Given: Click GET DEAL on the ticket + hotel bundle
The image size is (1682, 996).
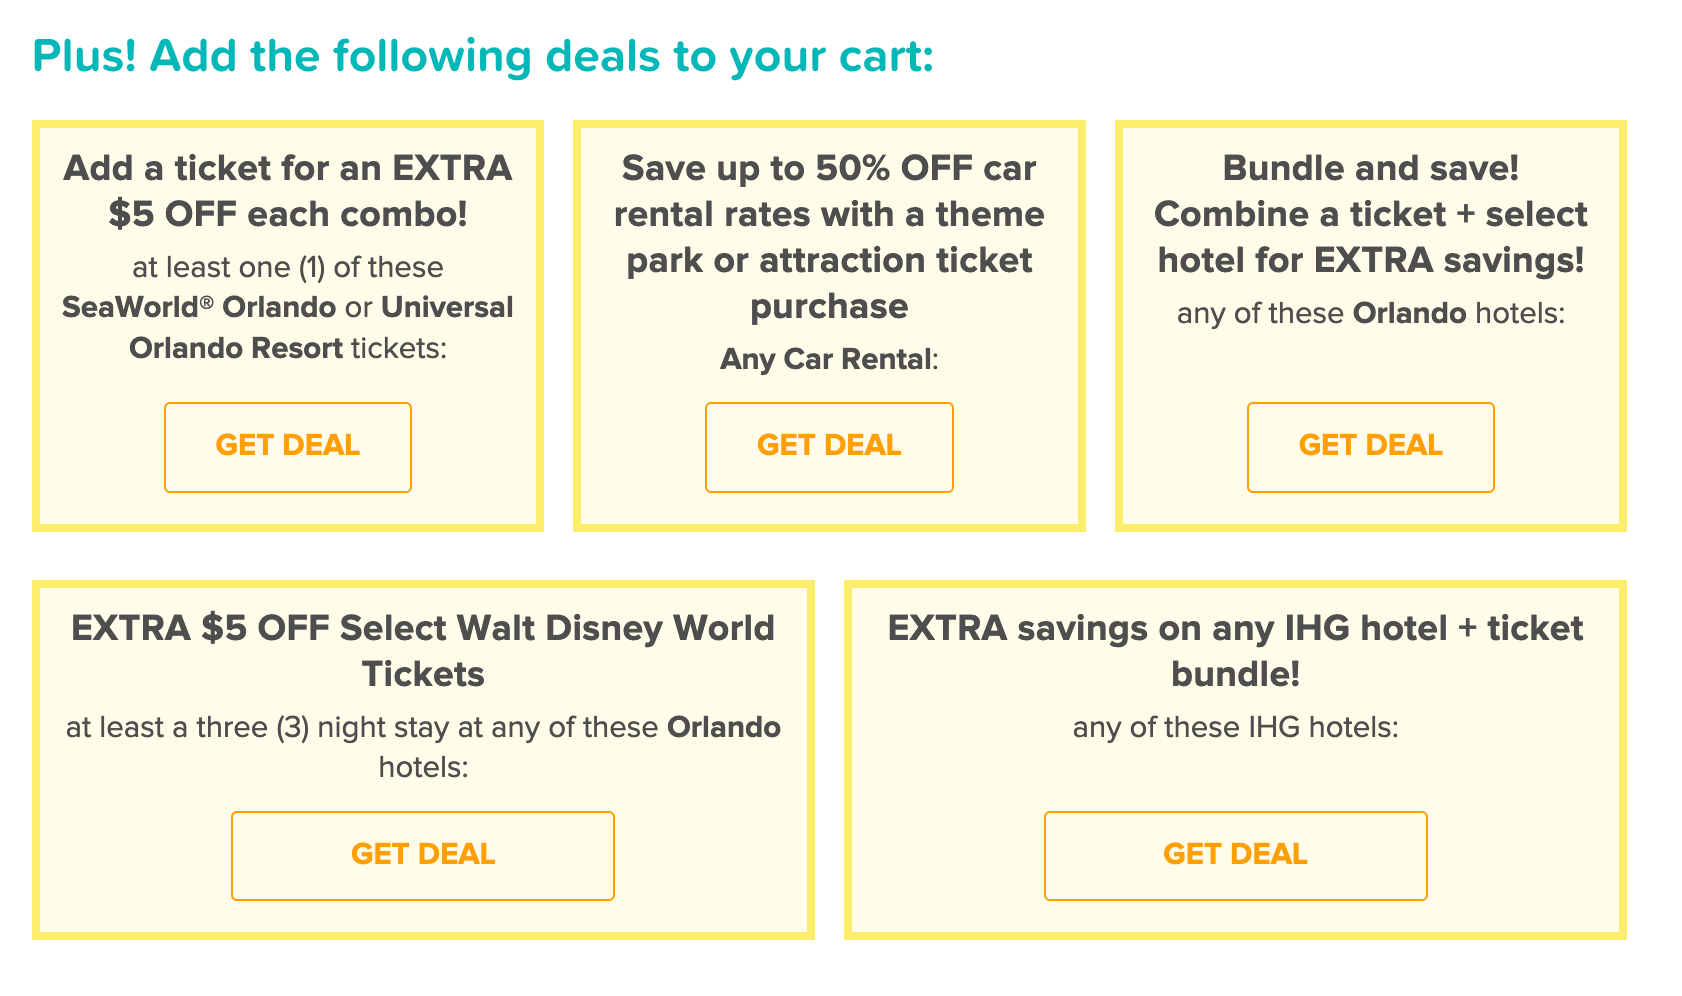Looking at the screenshot, I should (x=1369, y=447).
